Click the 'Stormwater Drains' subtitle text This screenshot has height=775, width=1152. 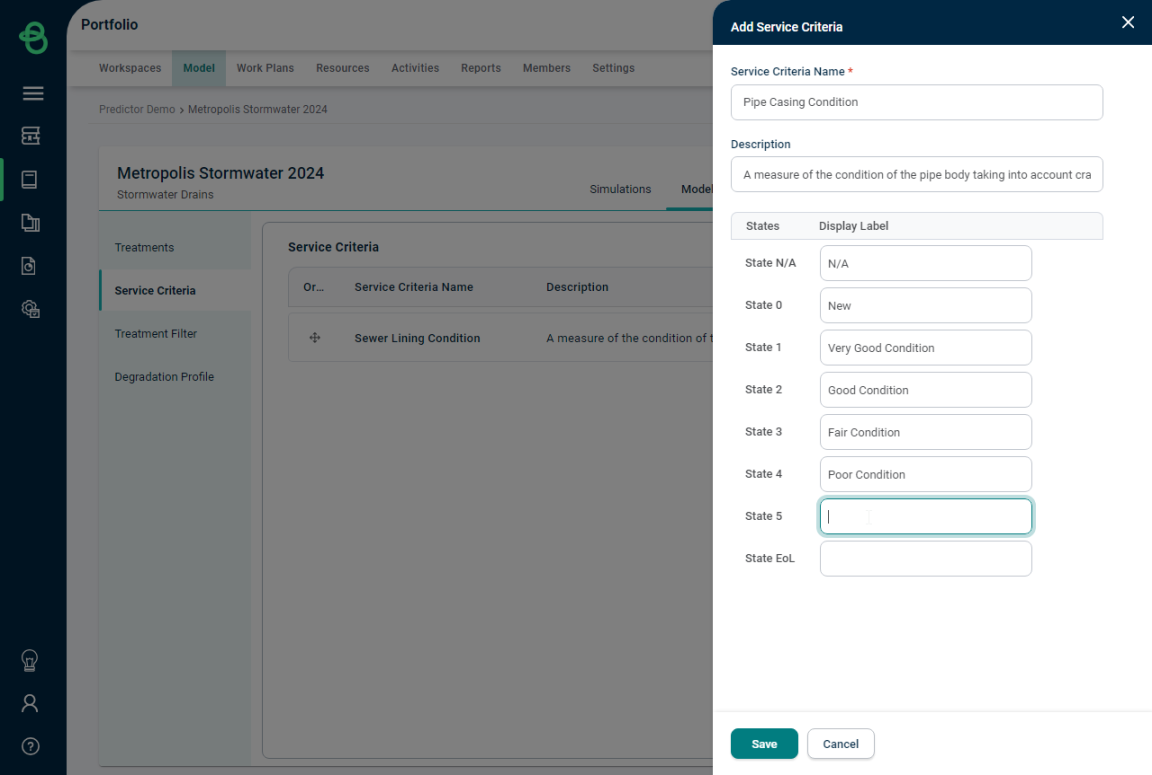click(165, 195)
